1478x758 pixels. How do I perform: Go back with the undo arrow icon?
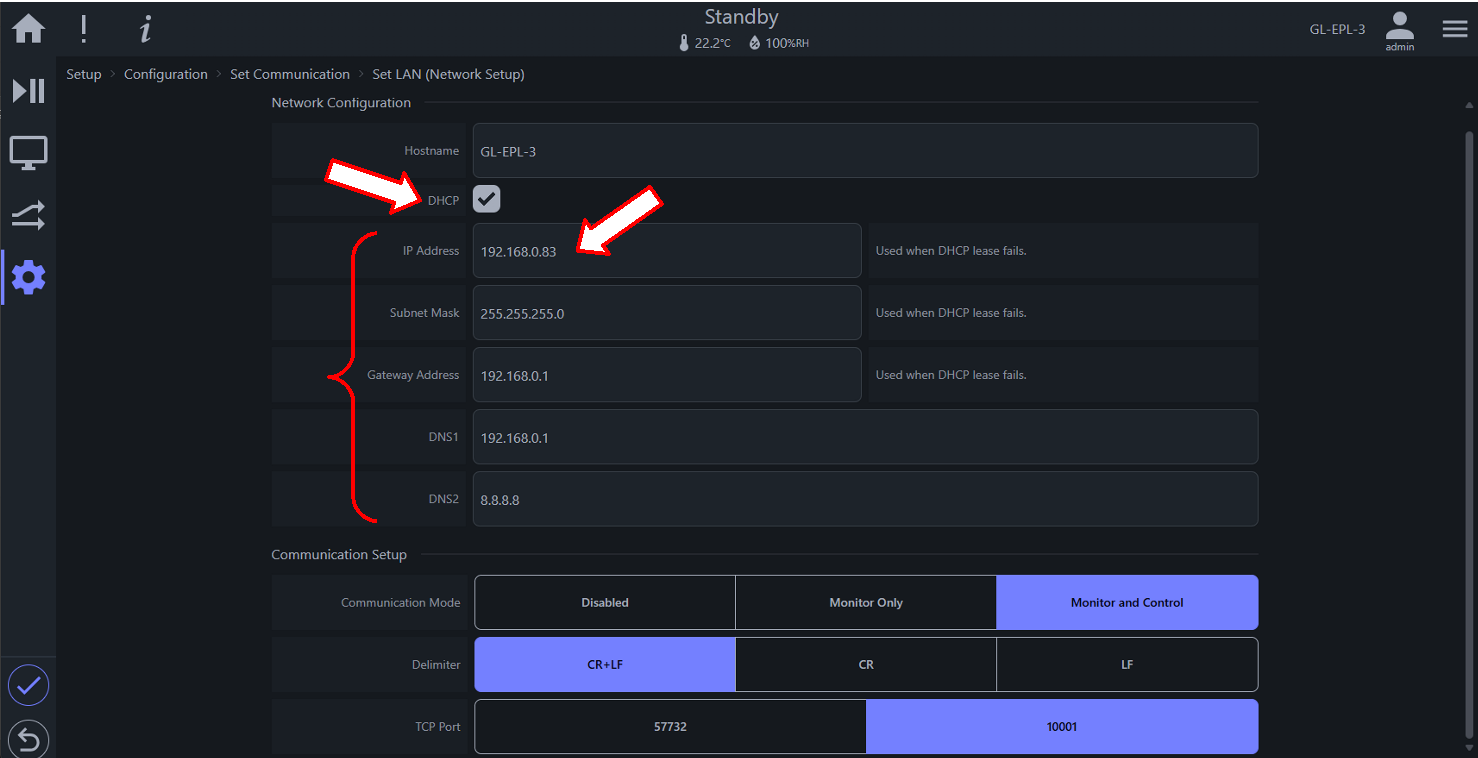click(28, 740)
